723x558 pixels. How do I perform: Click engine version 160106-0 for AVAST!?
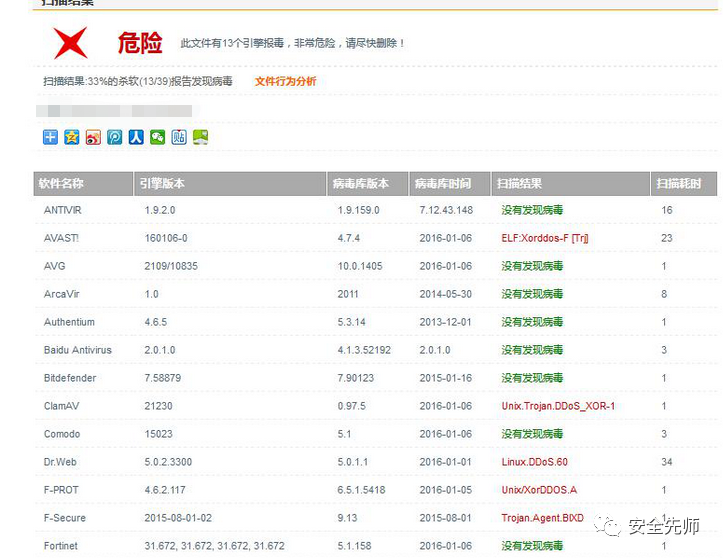pyautogui.click(x=166, y=238)
